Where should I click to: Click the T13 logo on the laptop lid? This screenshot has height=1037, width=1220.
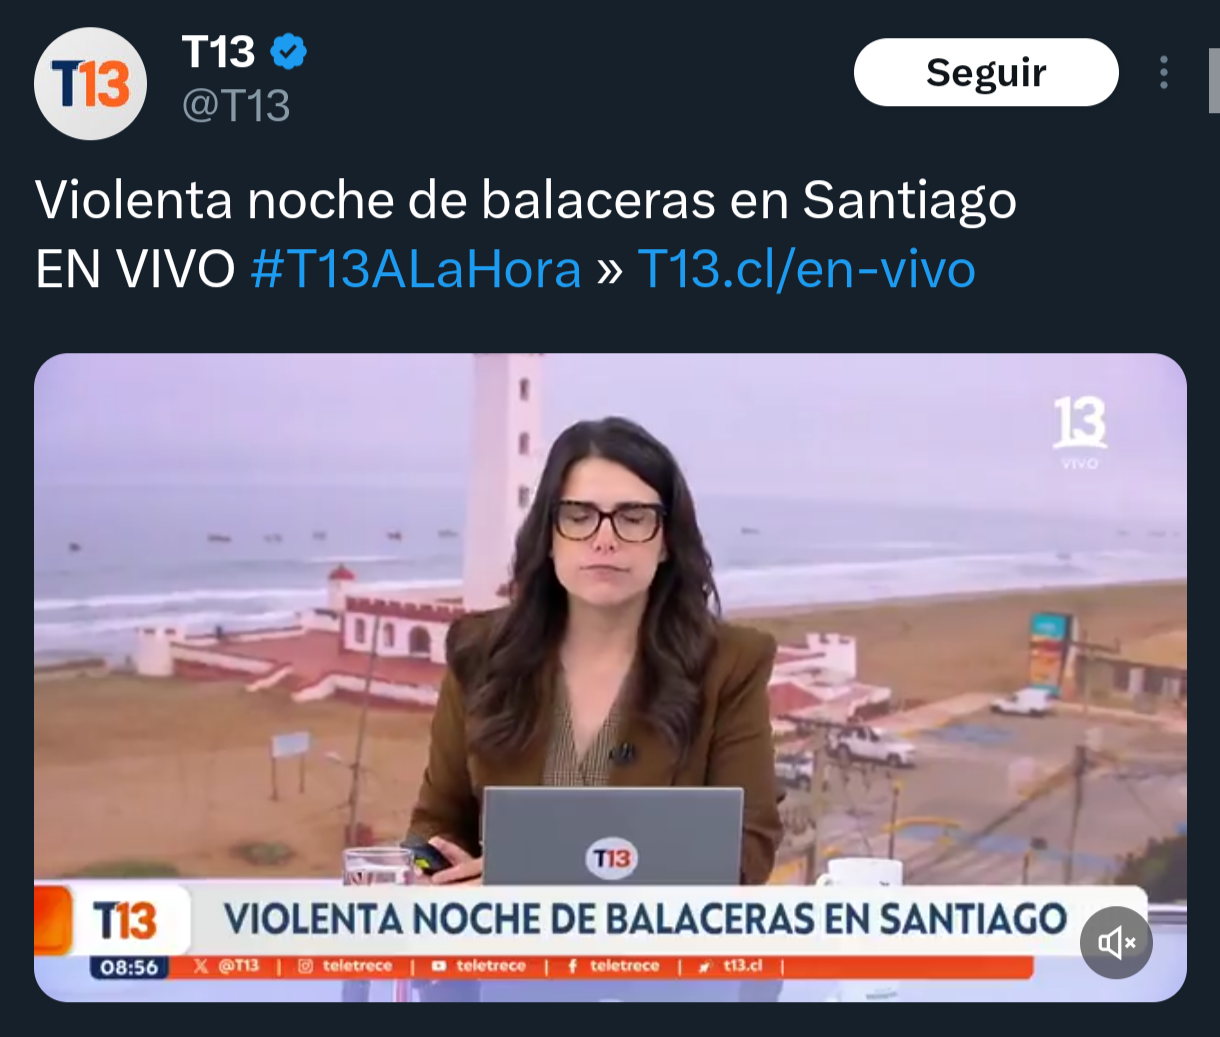click(x=611, y=858)
